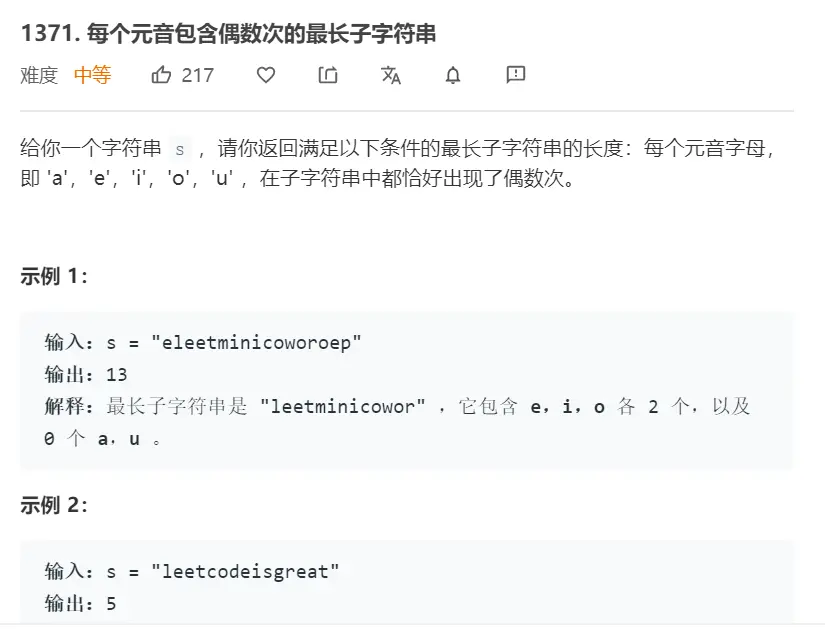Click the 217 like count
The height and width of the screenshot is (629, 825).
tap(198, 75)
